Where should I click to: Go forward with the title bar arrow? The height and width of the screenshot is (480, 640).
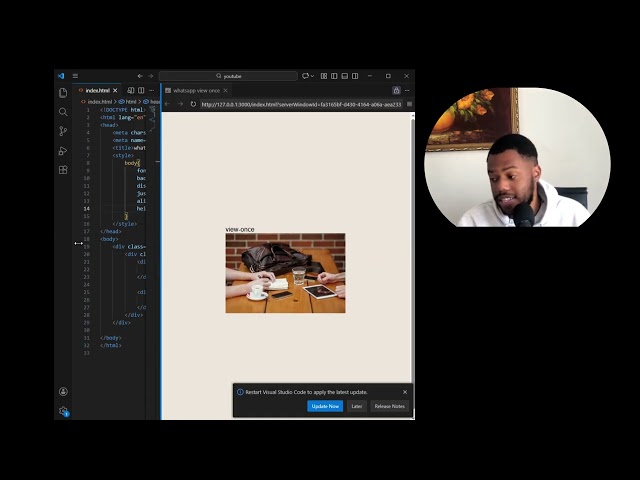[x=151, y=76]
